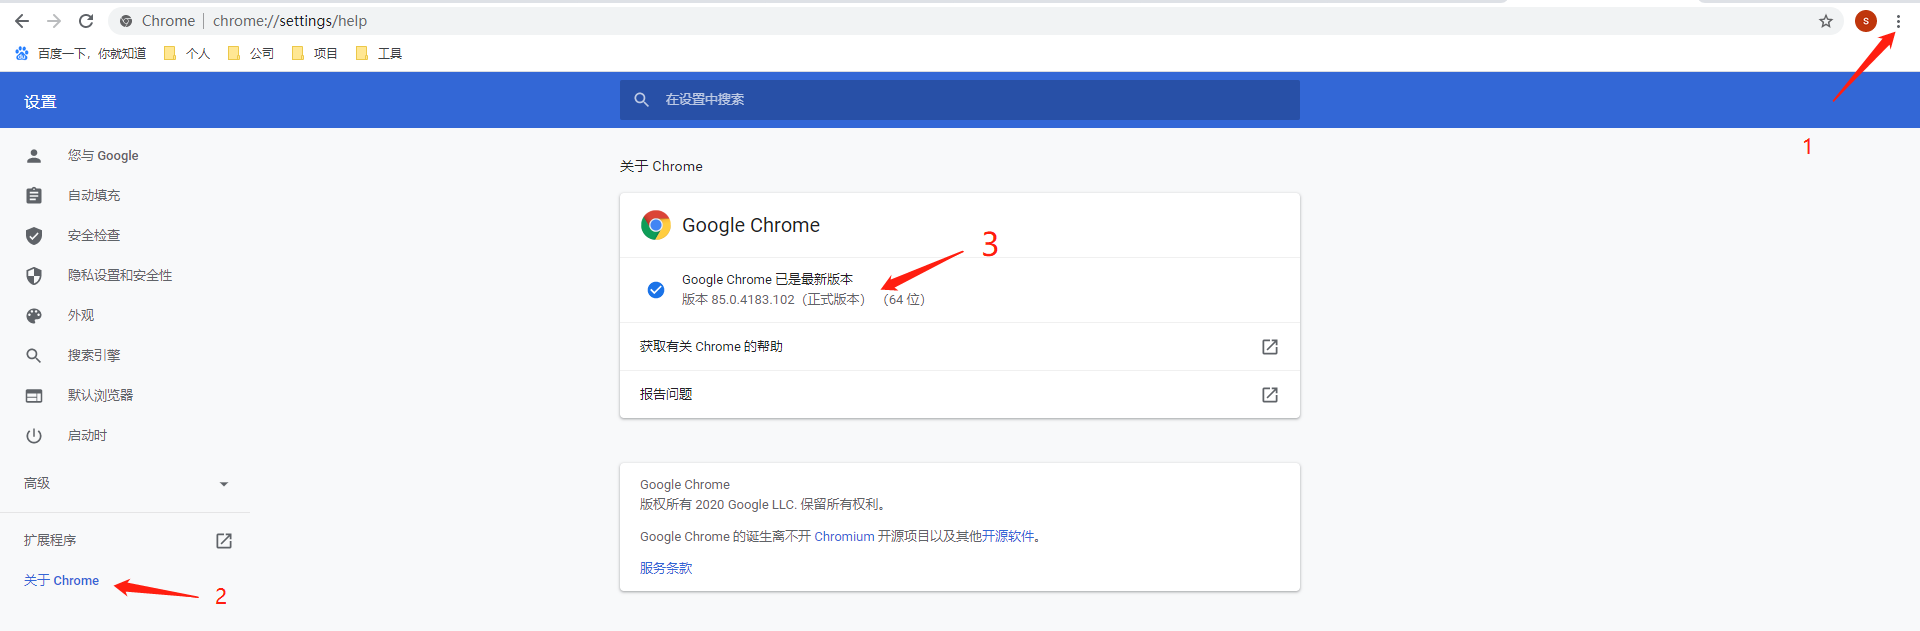
Task: Click external-link icon on Chrome help row
Action: click(1270, 346)
